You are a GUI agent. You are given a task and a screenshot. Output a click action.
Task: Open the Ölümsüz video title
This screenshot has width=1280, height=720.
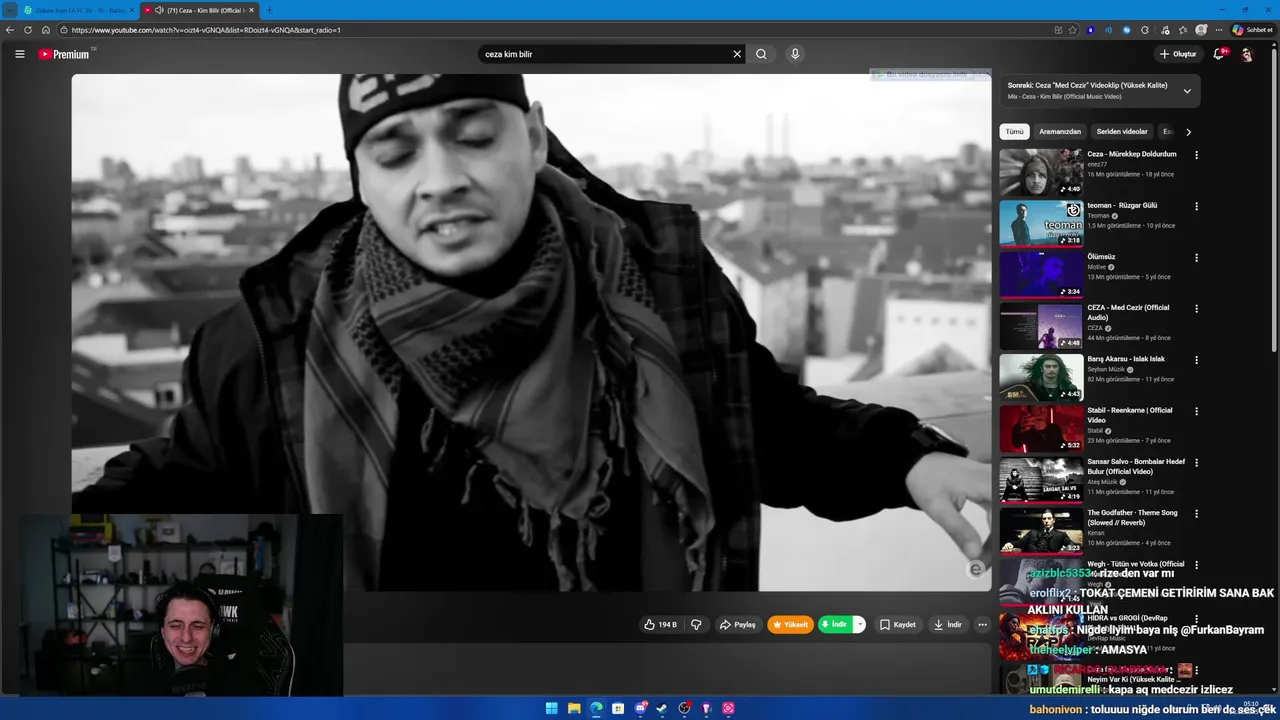click(1101, 257)
